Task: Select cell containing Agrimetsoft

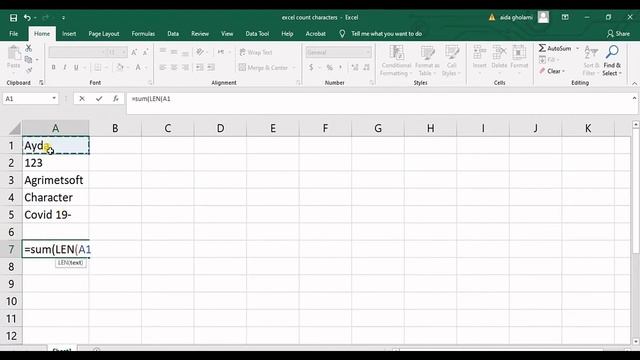Action: point(56,180)
